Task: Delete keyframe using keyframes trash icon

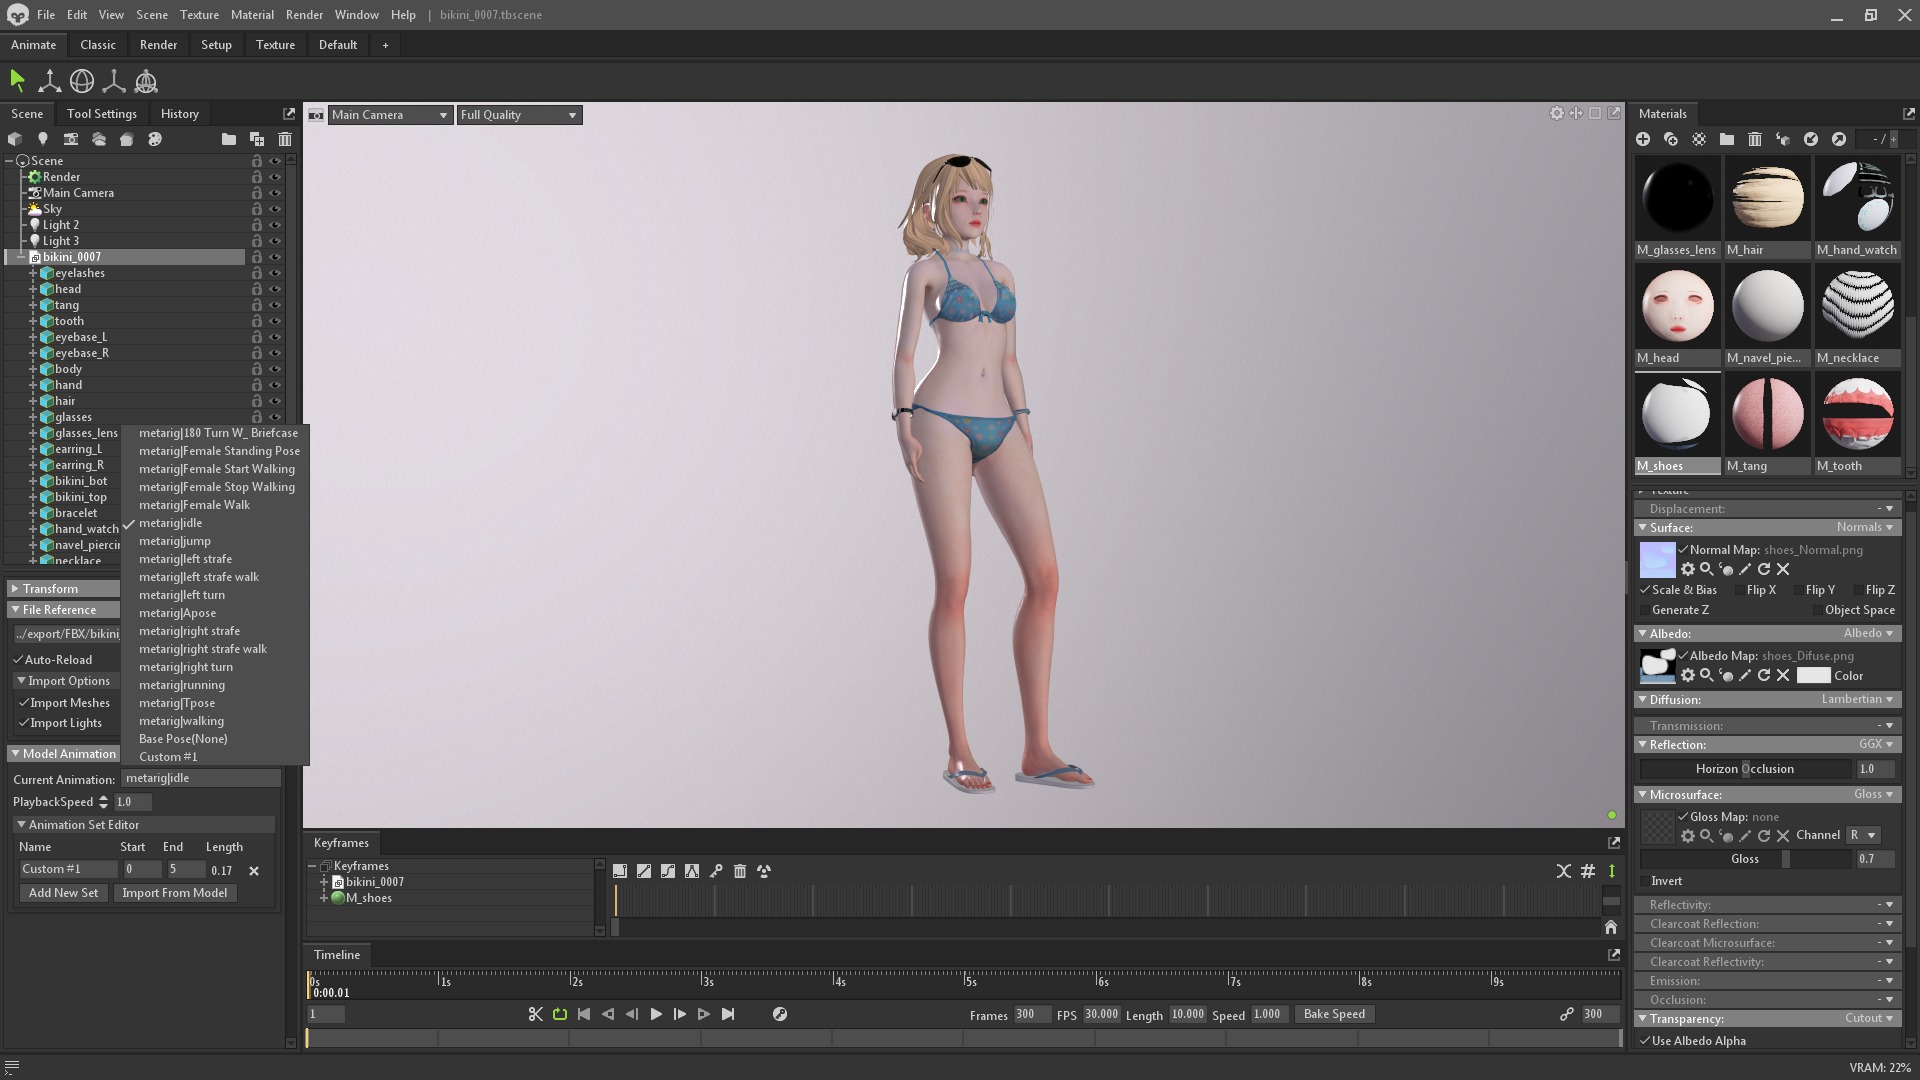Action: (x=740, y=871)
